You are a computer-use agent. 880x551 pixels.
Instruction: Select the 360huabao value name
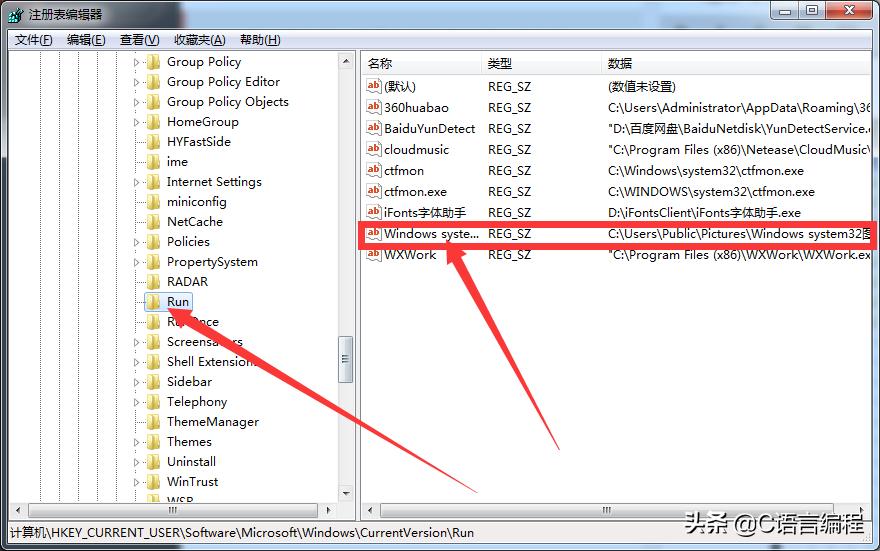pos(416,107)
